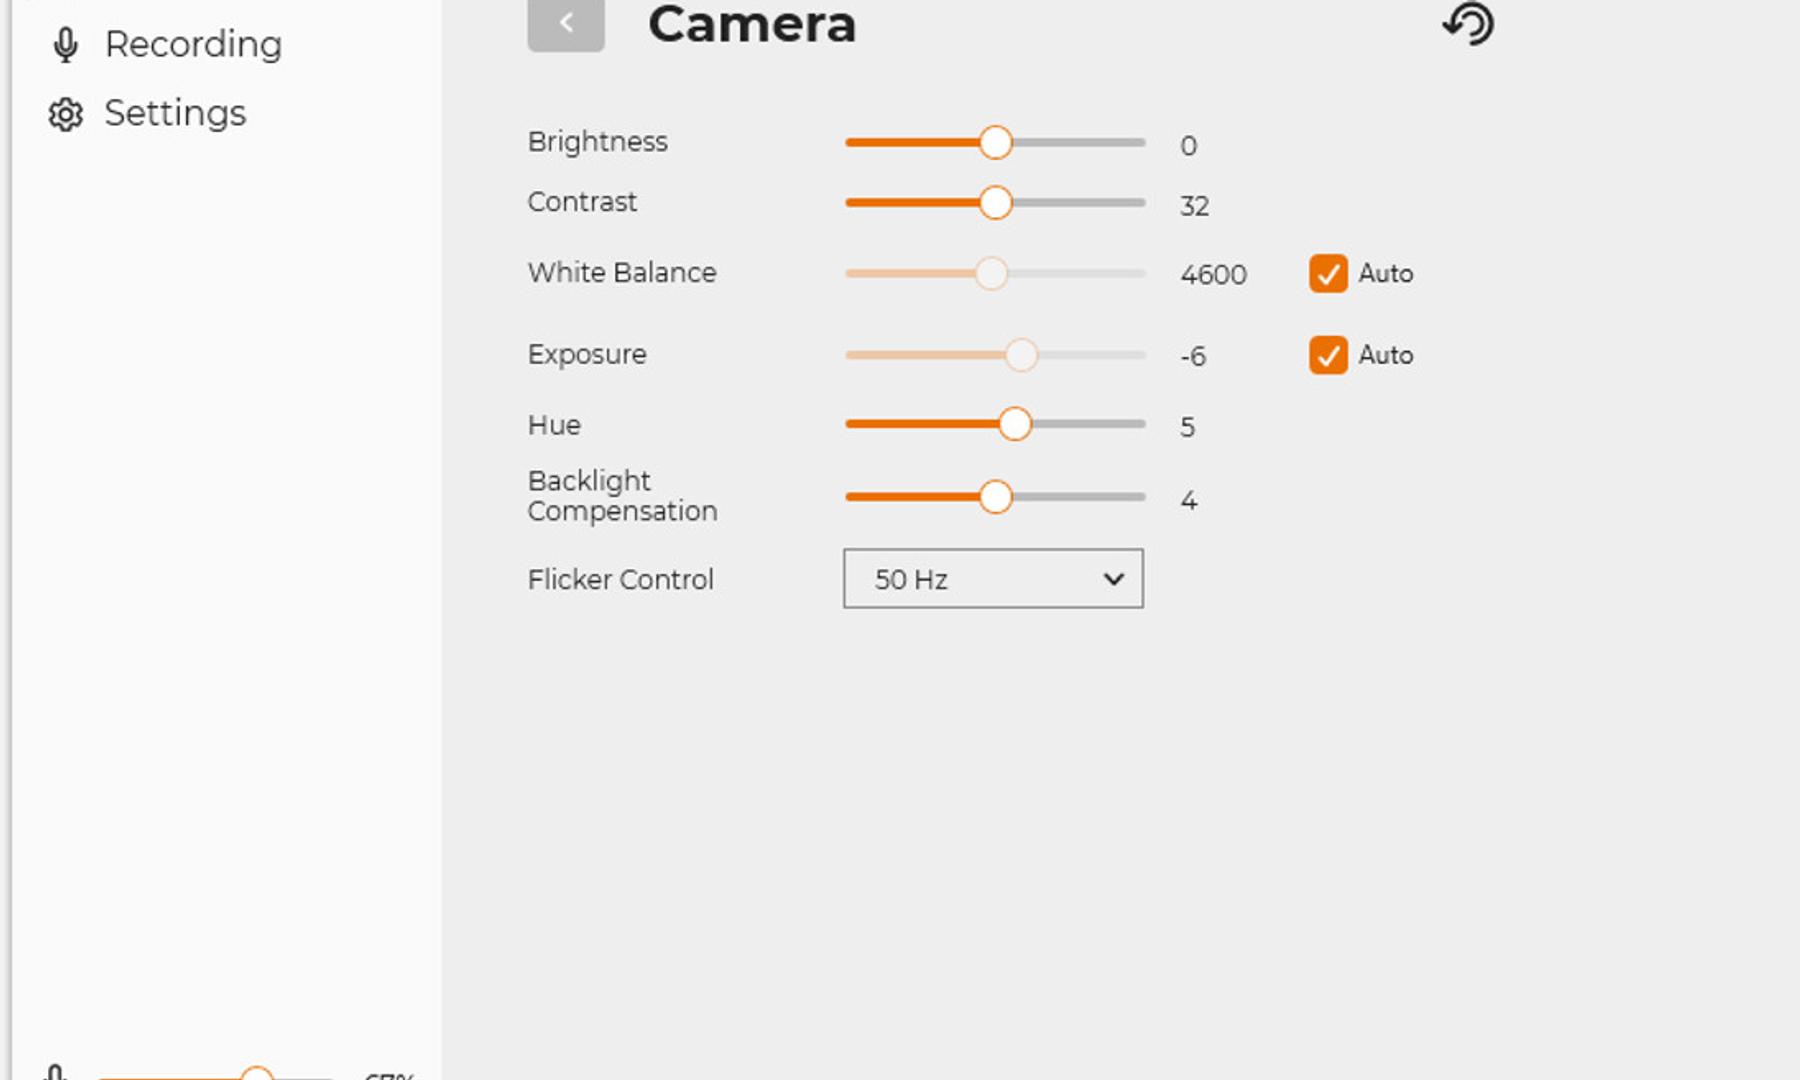
Task: Click the microphone volume slider handle at bottom
Action: (257, 1075)
